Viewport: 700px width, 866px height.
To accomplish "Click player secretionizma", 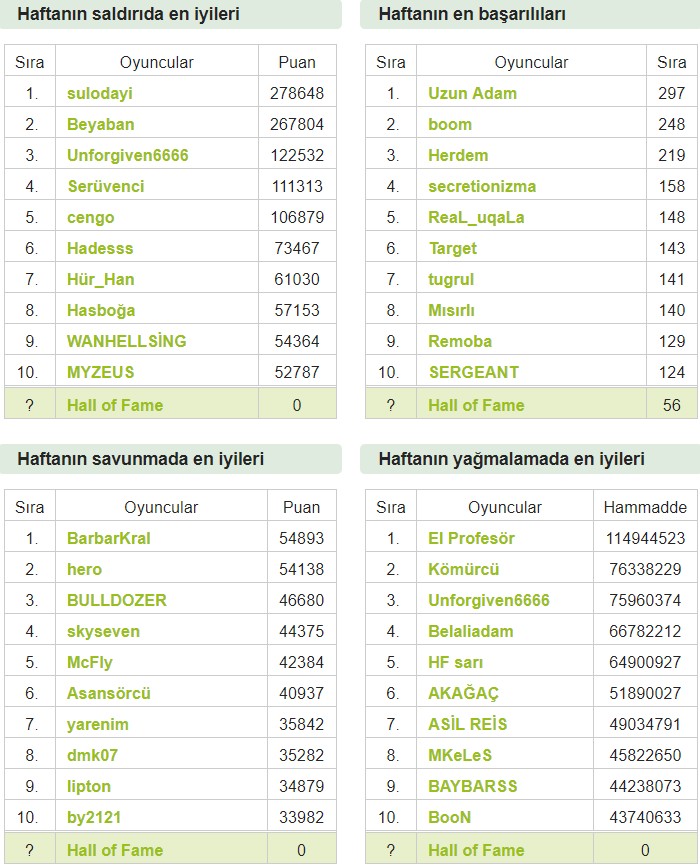I will point(482,186).
